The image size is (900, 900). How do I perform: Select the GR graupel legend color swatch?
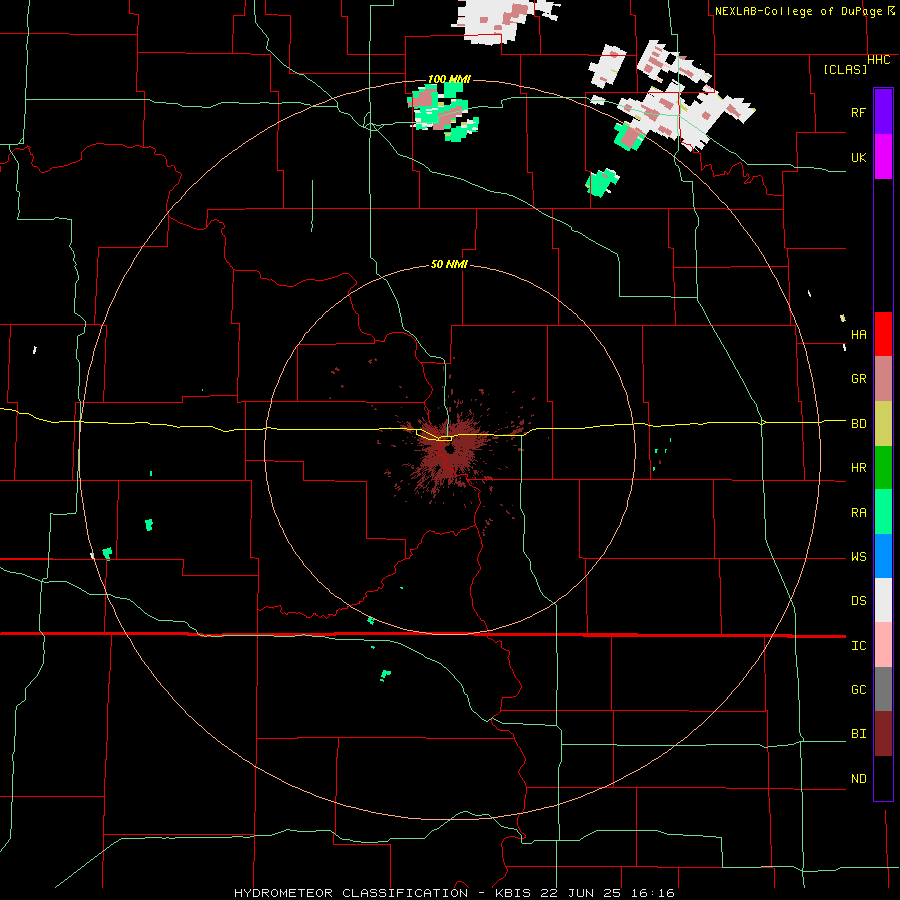[883, 379]
